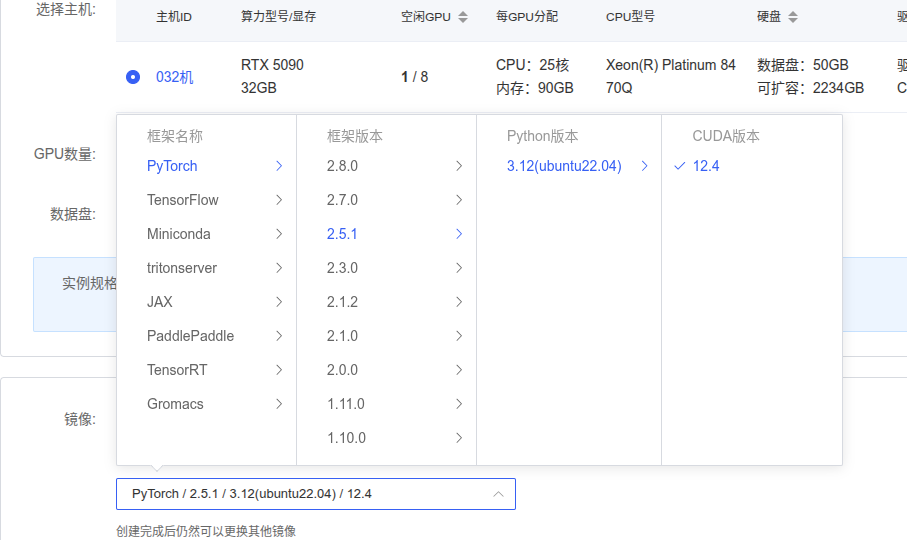Choose framework version 2.0.0
The width and height of the screenshot is (907, 540).
tap(342, 370)
